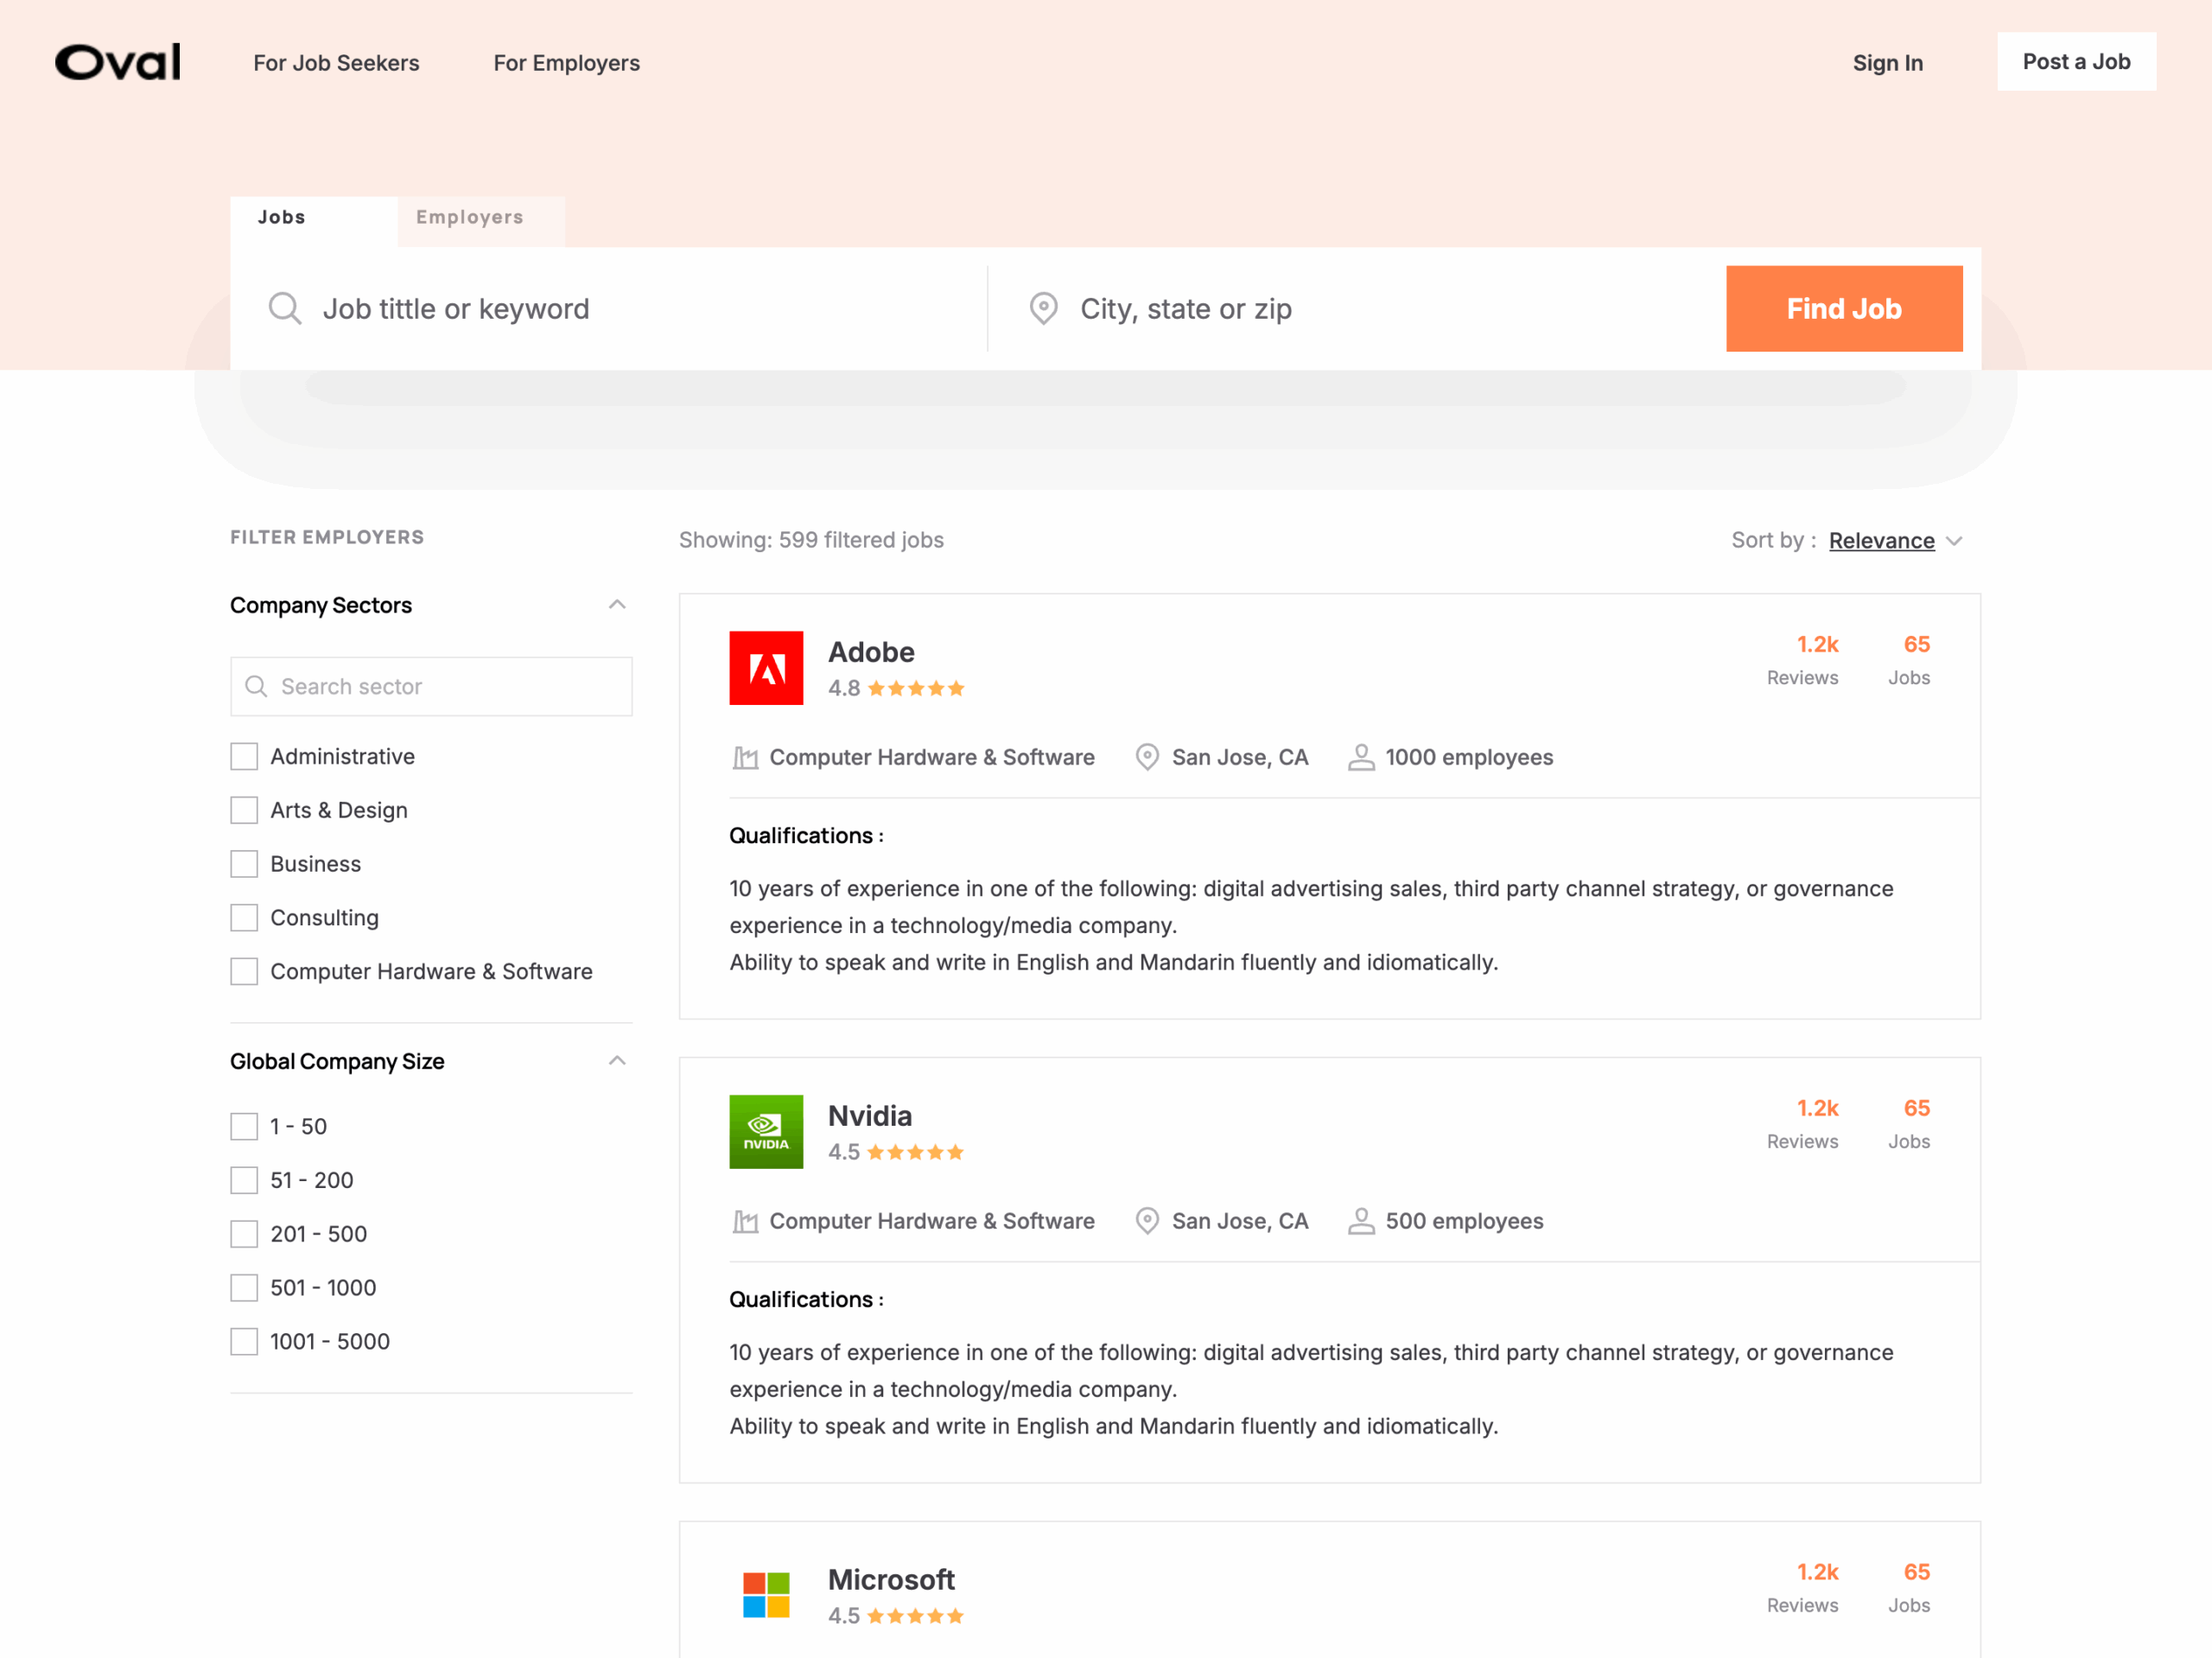Click the Post a Job button

(x=2075, y=62)
